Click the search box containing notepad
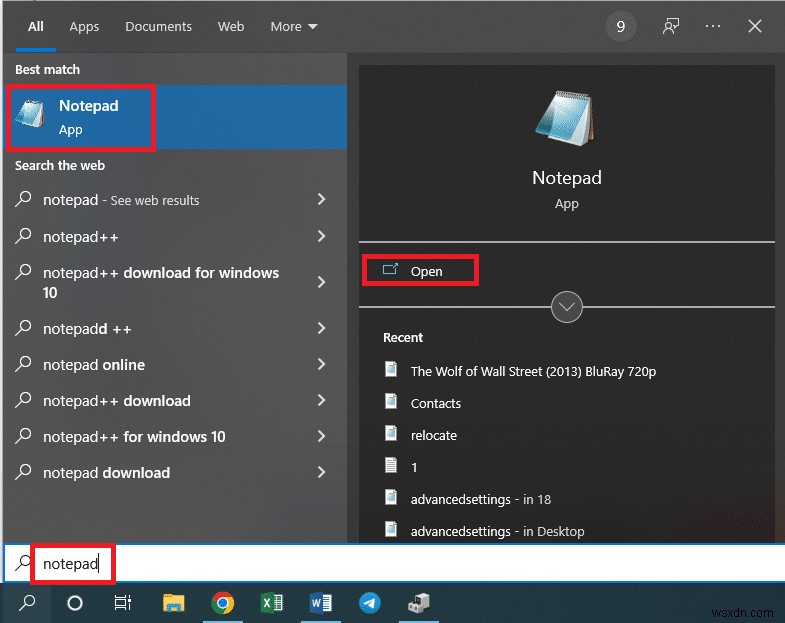 point(395,563)
